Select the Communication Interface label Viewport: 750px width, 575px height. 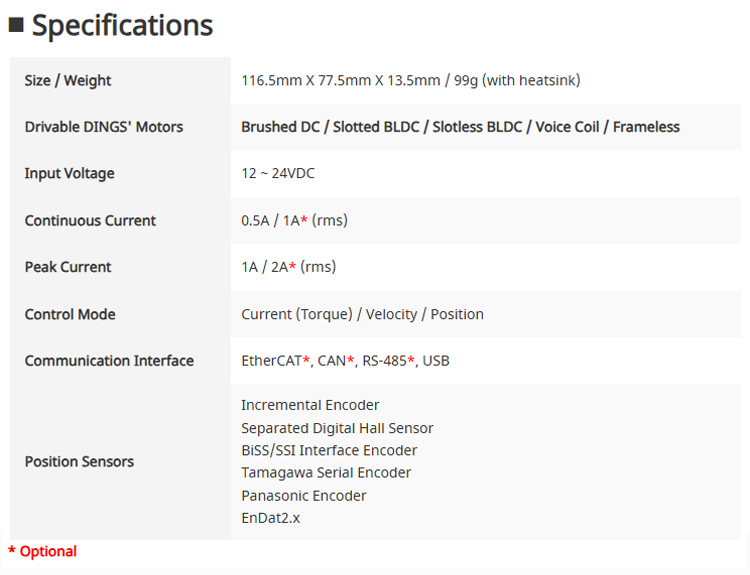[x=109, y=361]
